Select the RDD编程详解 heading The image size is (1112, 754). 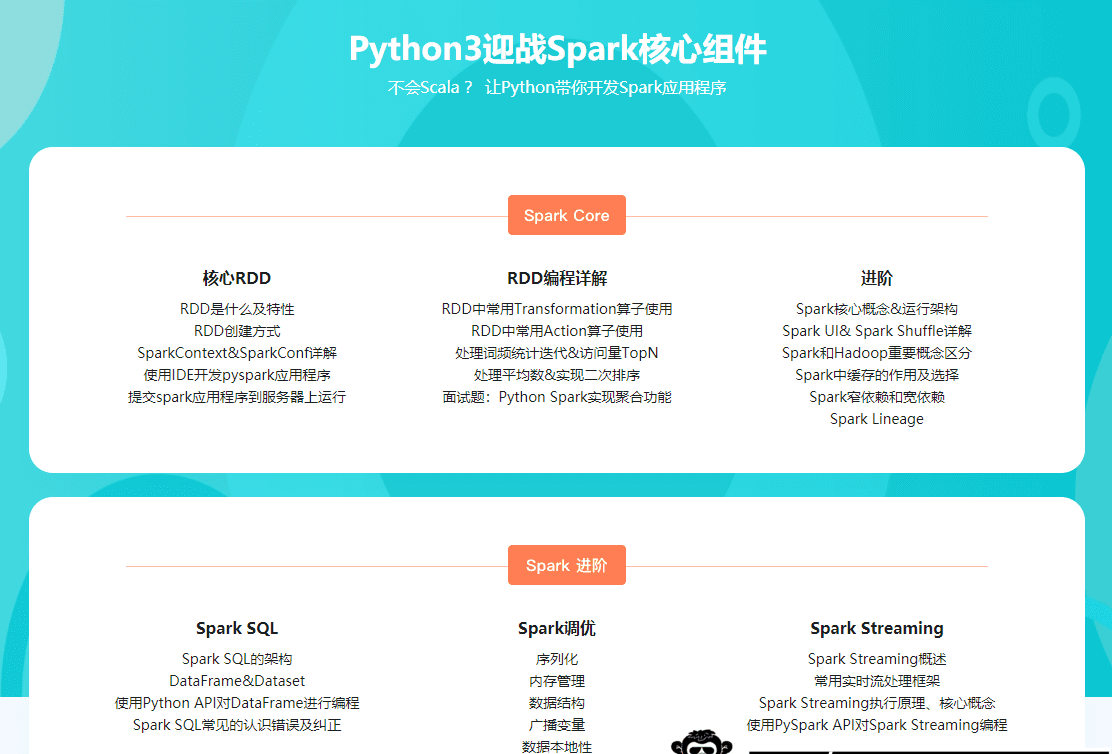pos(556,278)
